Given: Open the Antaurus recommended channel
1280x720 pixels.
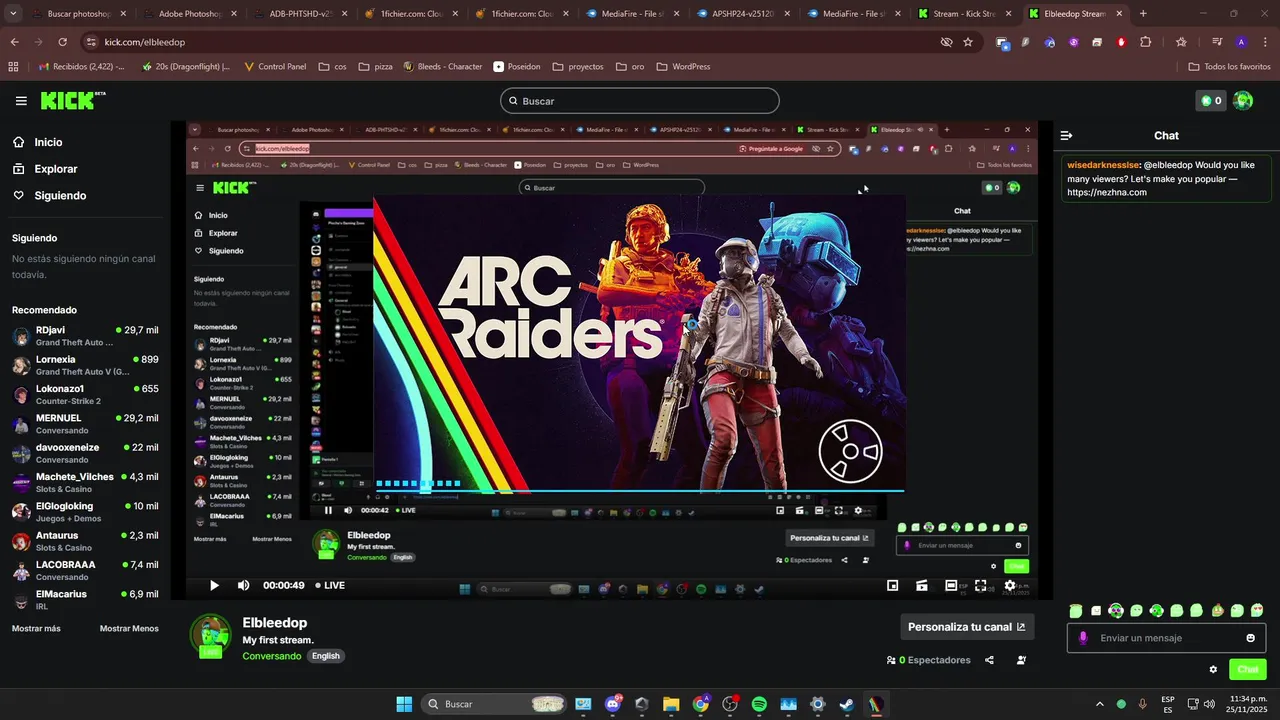Looking at the screenshot, I should [85, 541].
